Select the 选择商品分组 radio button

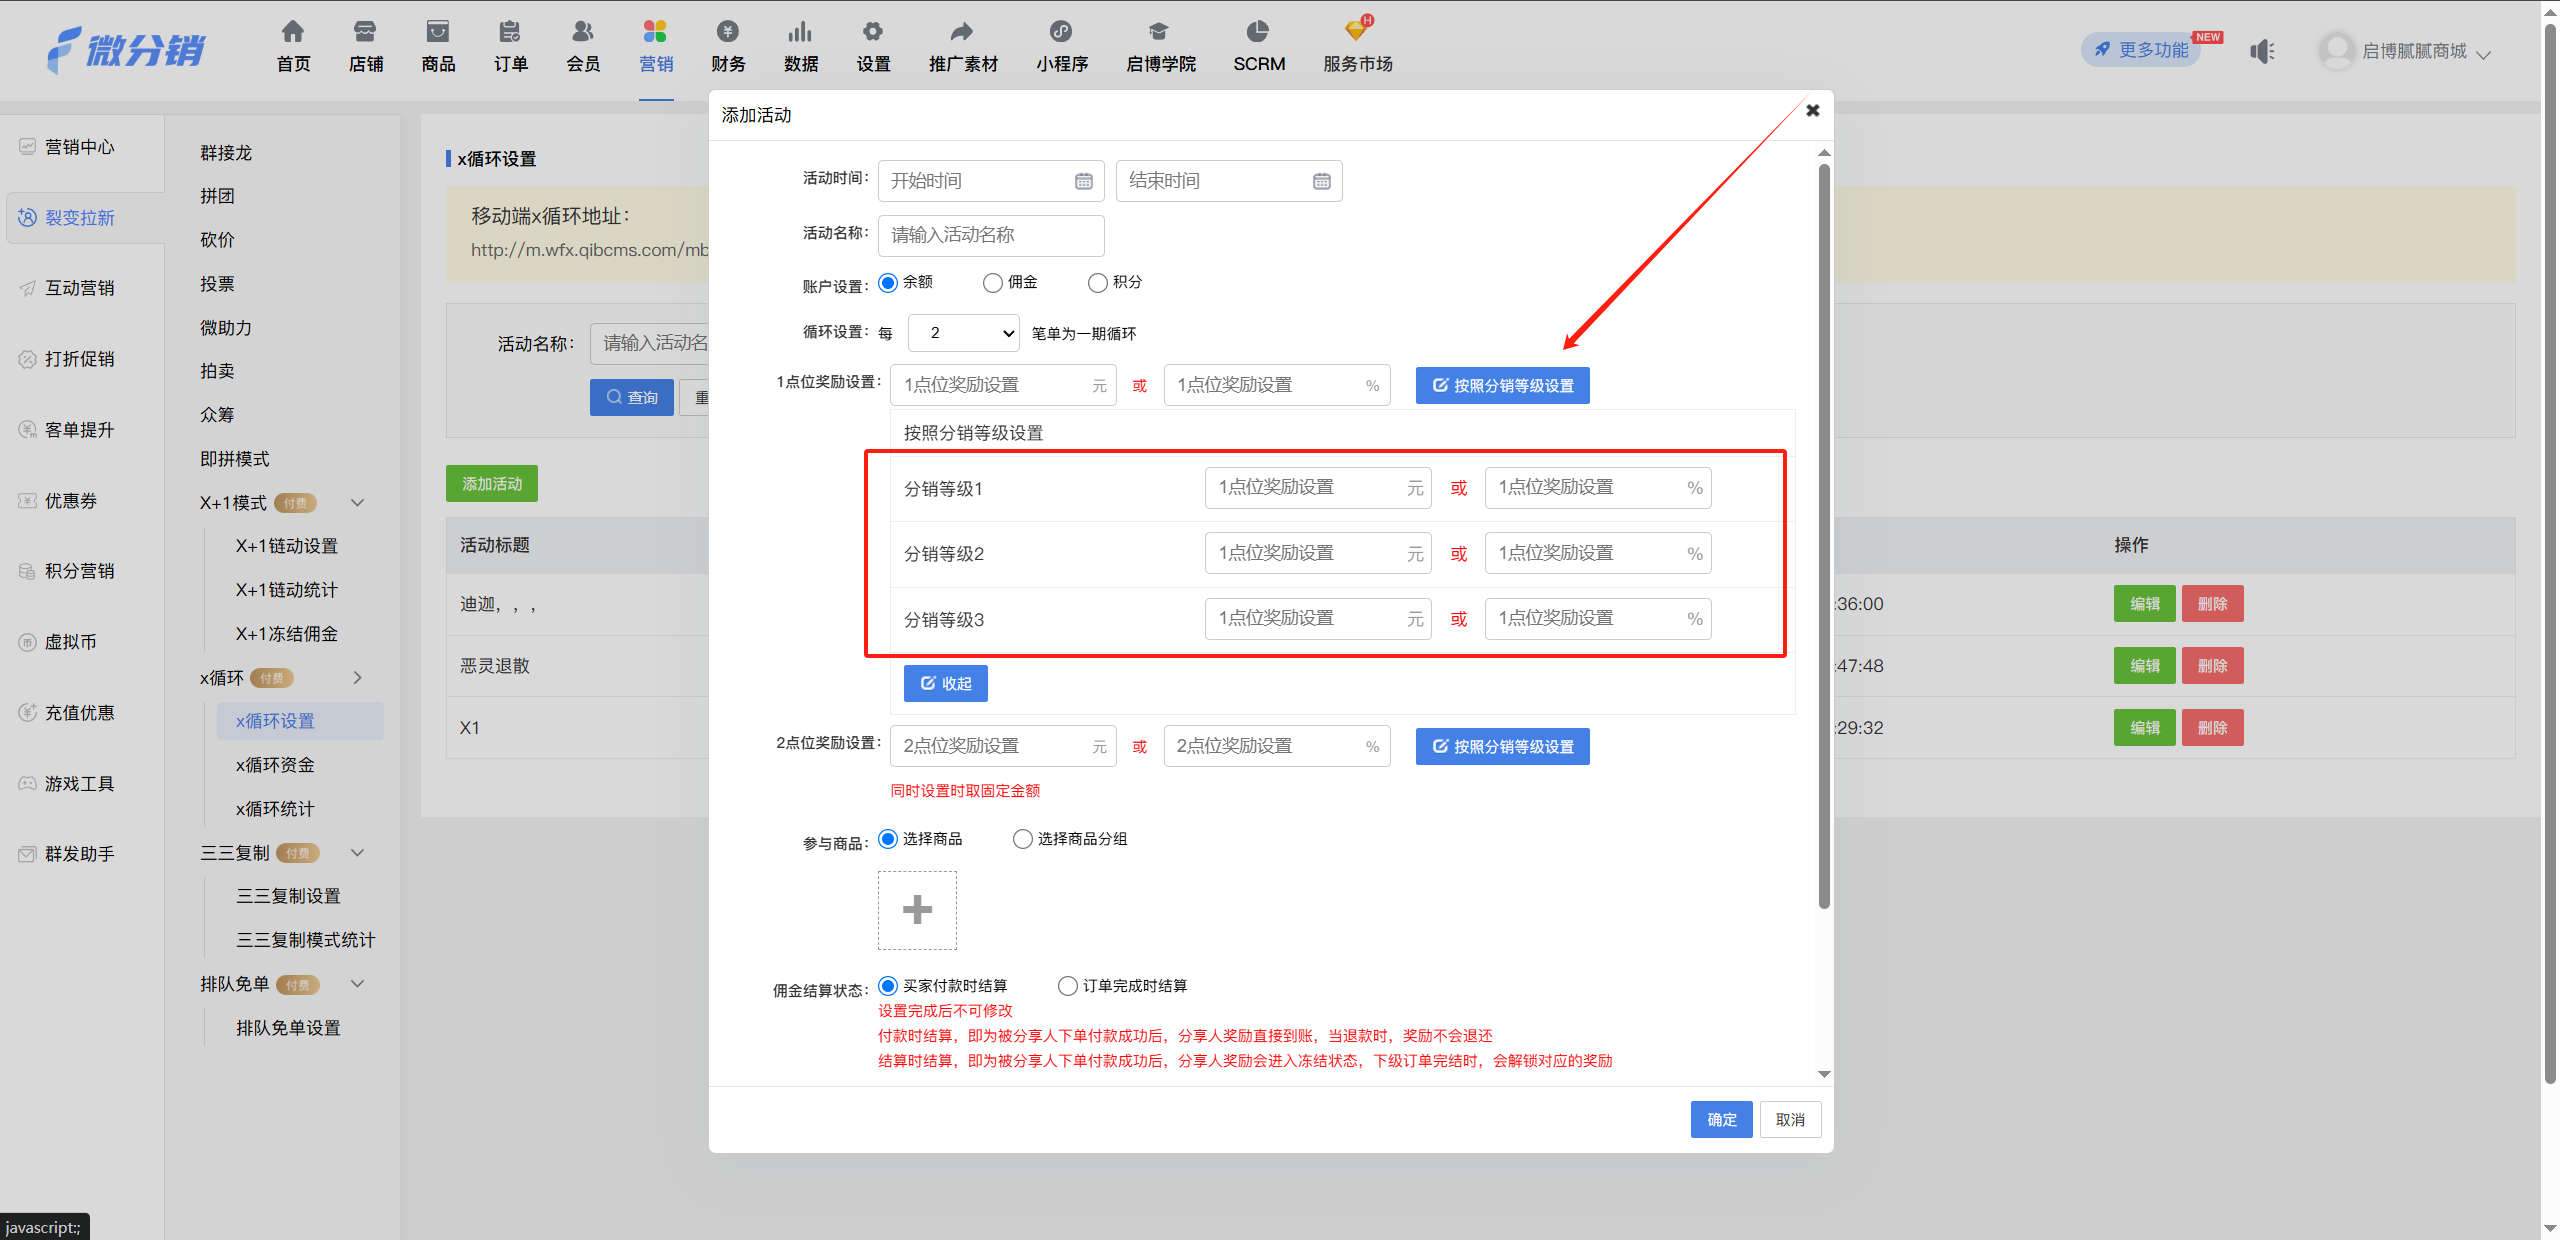click(1023, 839)
